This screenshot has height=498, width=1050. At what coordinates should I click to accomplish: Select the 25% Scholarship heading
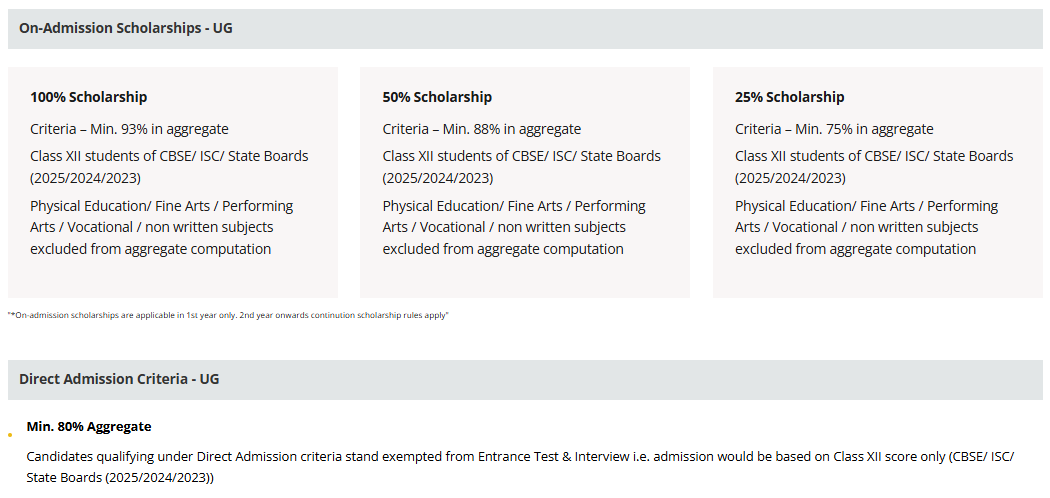coord(790,97)
